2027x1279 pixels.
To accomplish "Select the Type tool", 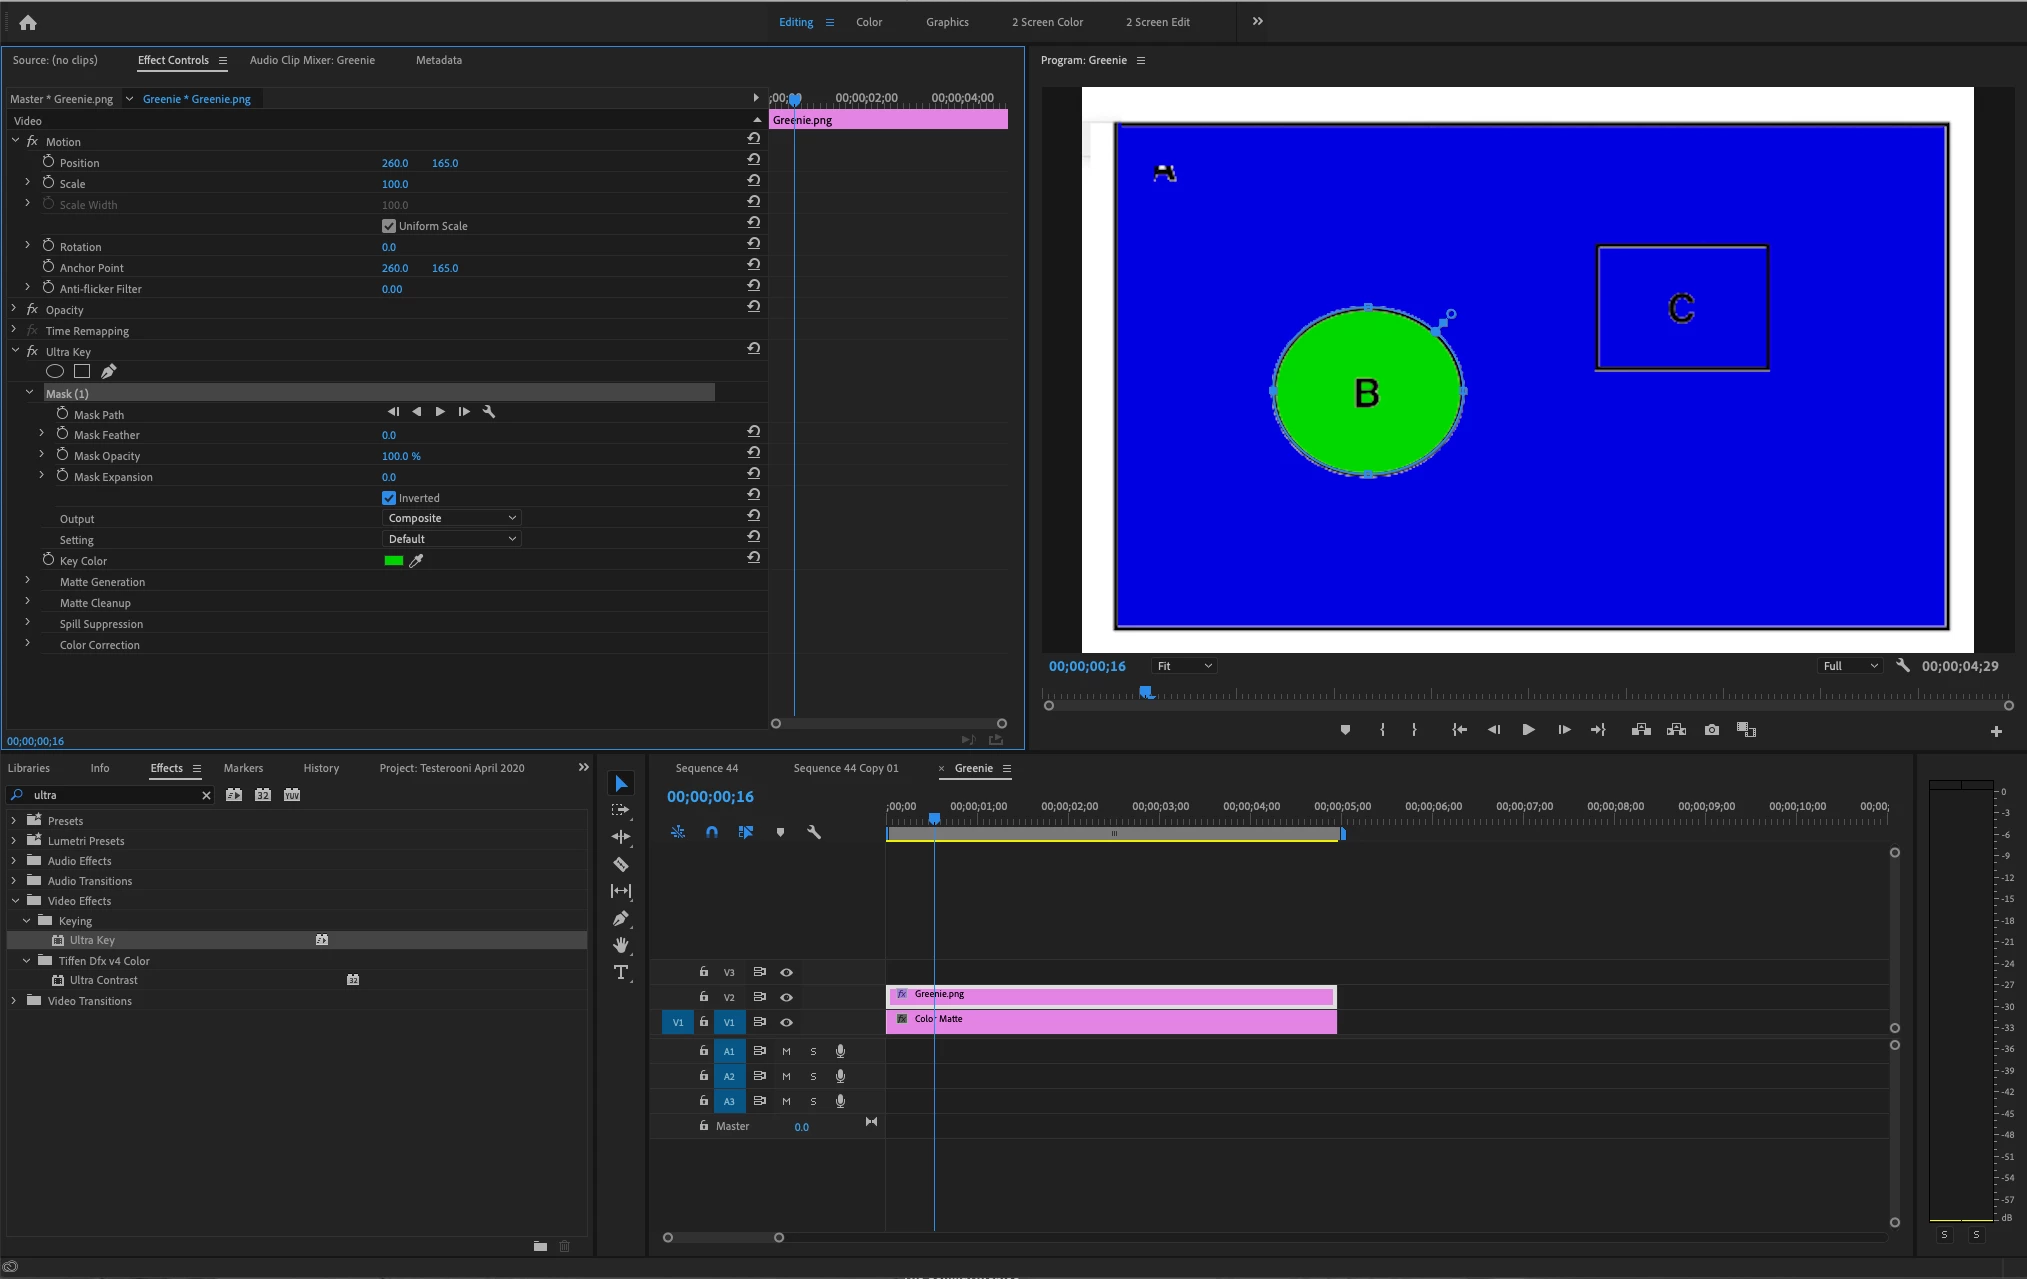I will [621, 972].
